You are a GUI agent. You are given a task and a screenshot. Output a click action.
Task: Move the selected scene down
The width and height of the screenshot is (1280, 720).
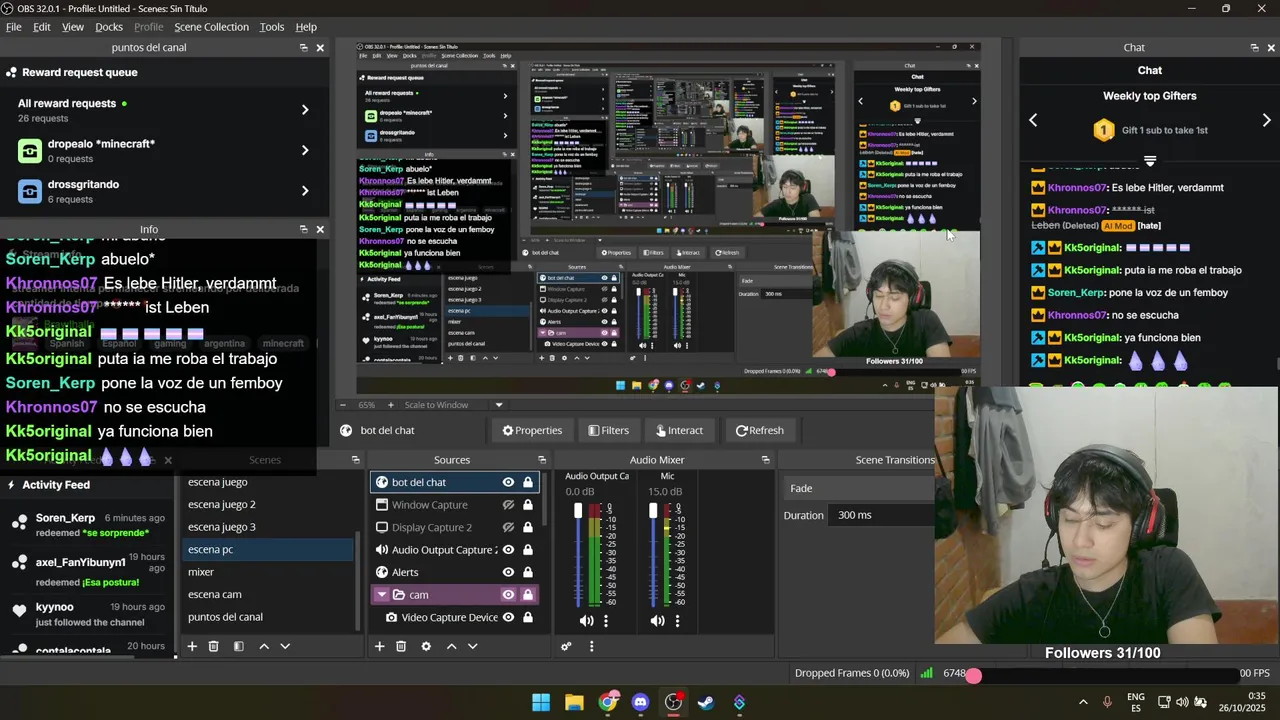point(285,646)
